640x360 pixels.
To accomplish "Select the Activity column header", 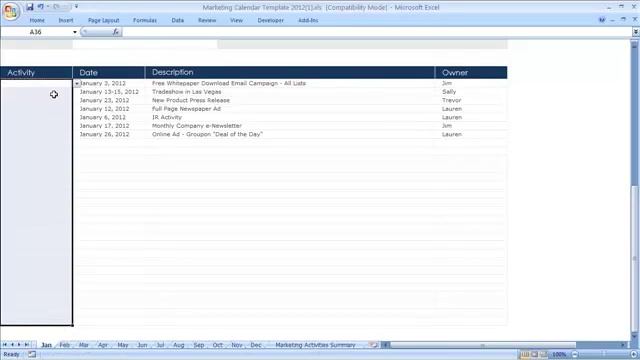I will pyautogui.click(x=36, y=73).
